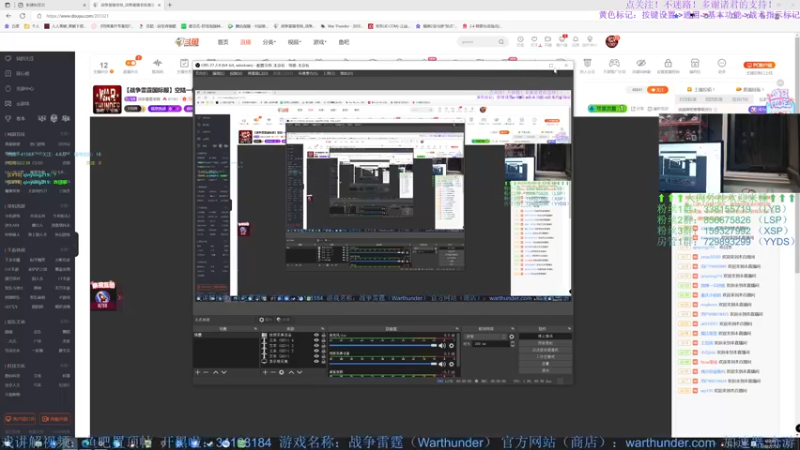The width and height of the screenshot is (800, 450).
Task: Exit OBS via controls dock button
Action: tap(545, 370)
